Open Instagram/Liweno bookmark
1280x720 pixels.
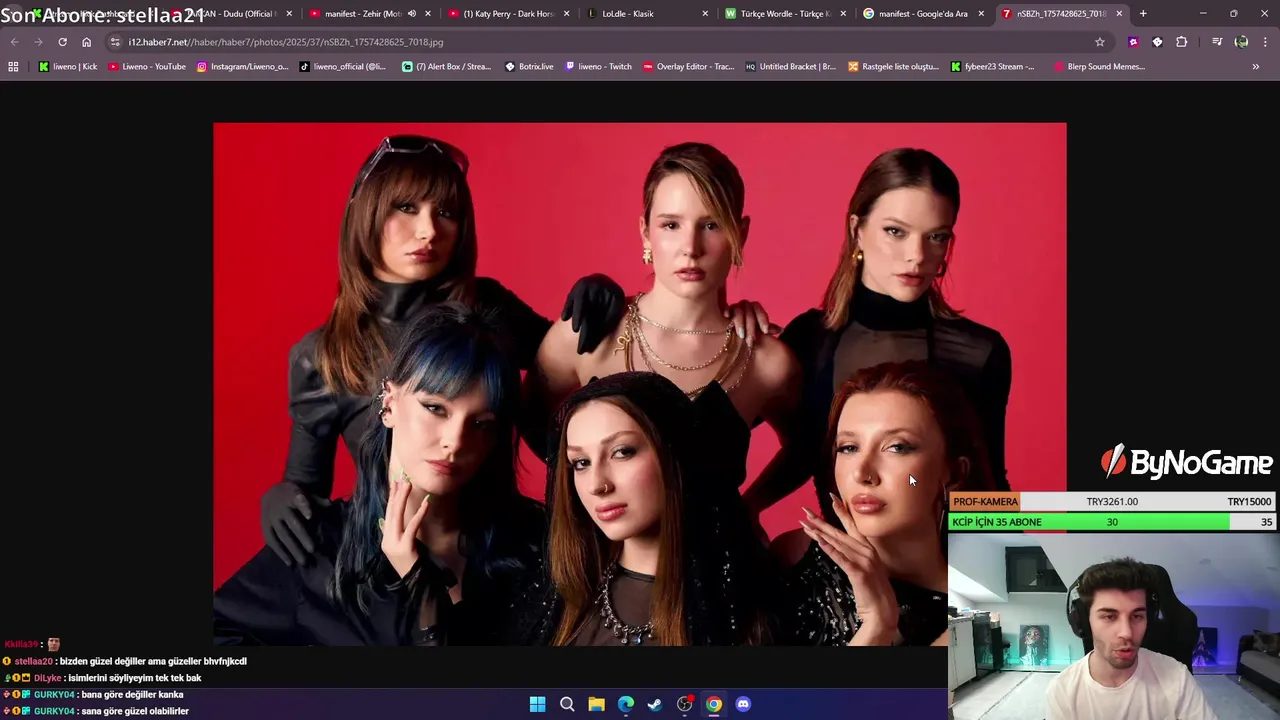(x=242, y=67)
